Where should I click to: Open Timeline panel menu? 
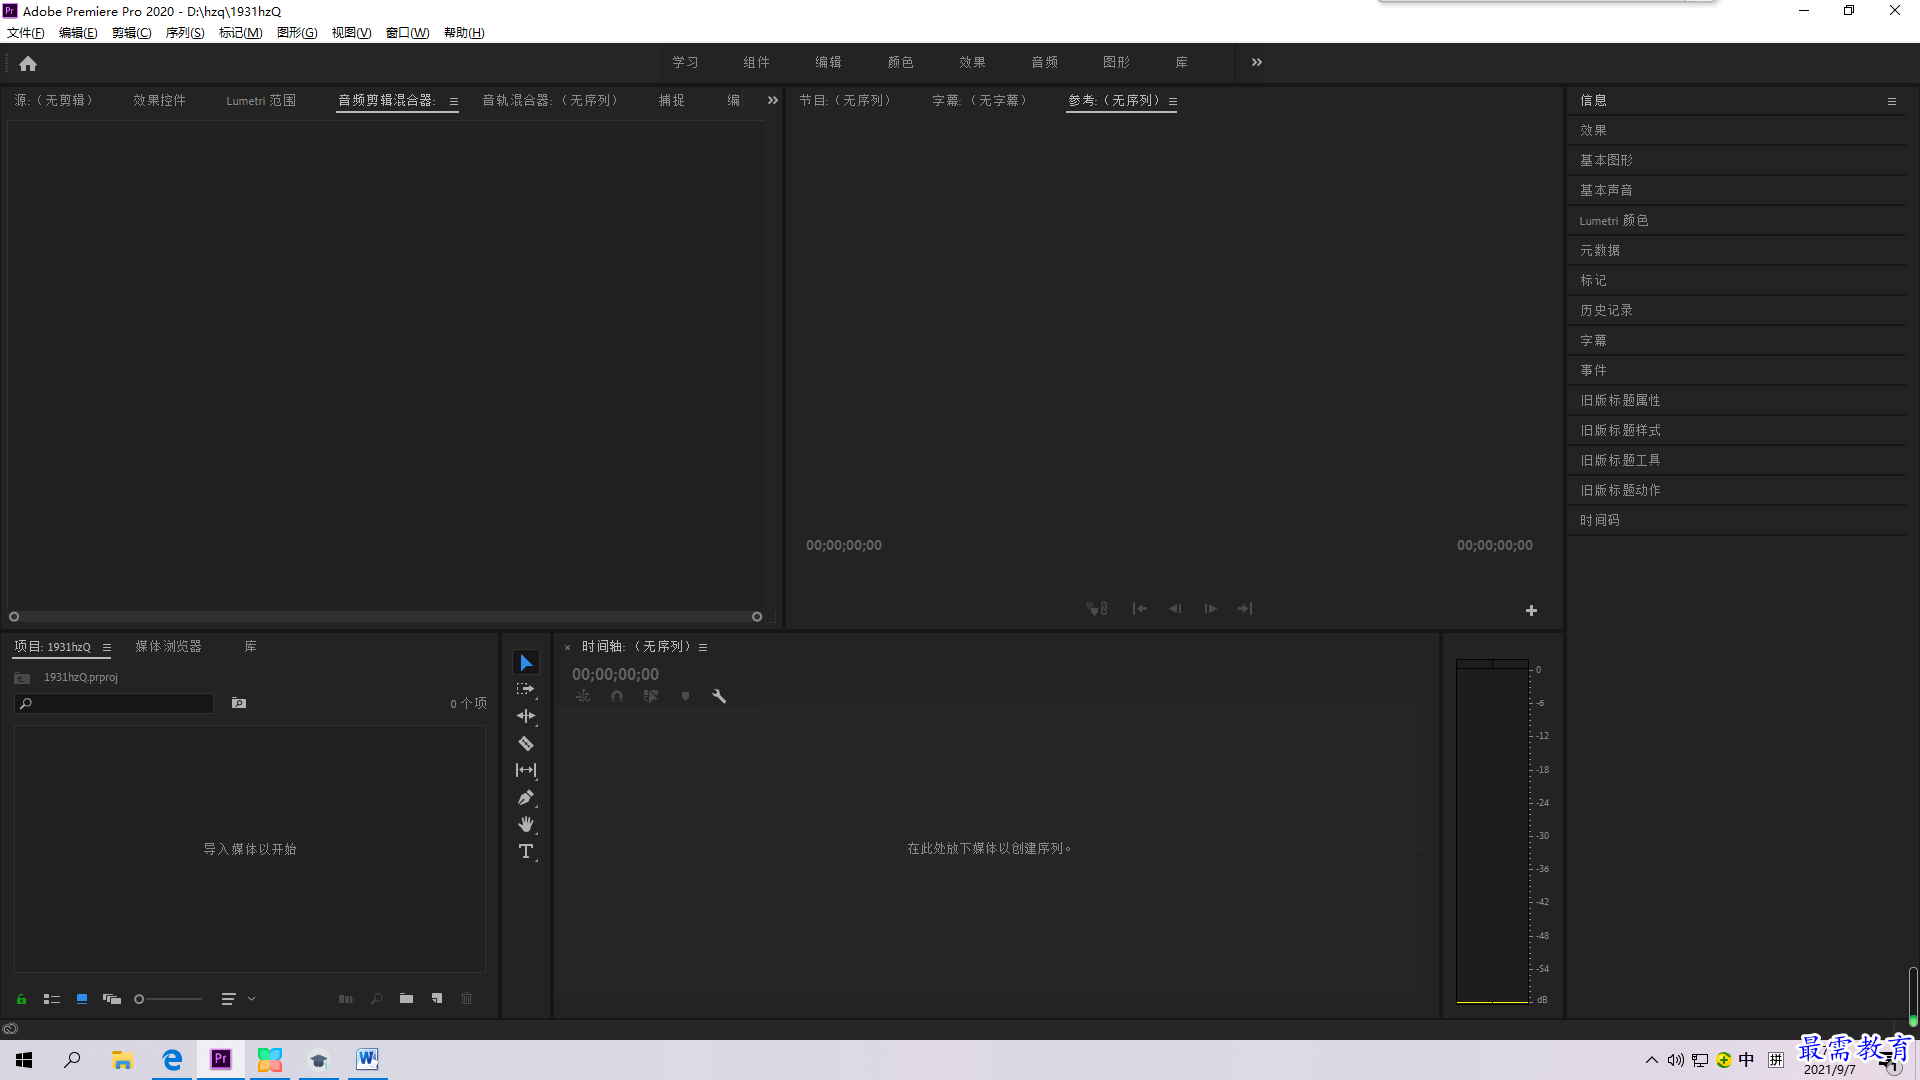pyautogui.click(x=703, y=647)
